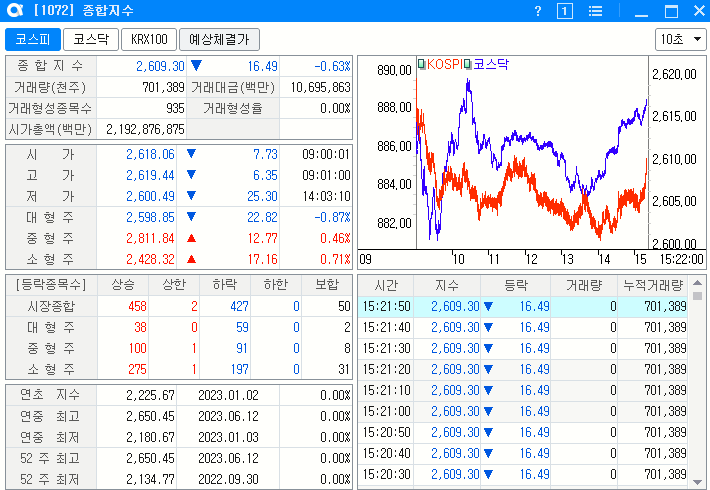This screenshot has height=490, width=710.
Task: Click the numbered window group icon
Action: click(x=564, y=11)
